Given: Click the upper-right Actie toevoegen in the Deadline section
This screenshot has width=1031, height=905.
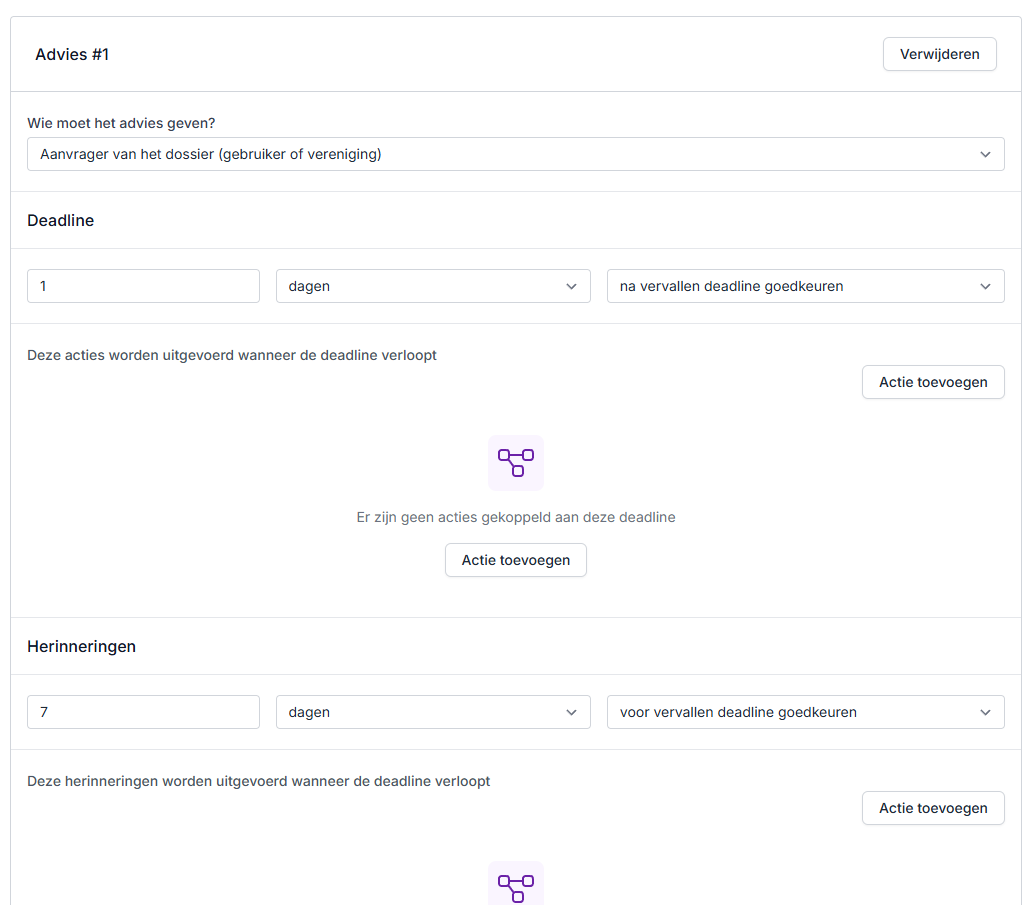Looking at the screenshot, I should [x=933, y=382].
